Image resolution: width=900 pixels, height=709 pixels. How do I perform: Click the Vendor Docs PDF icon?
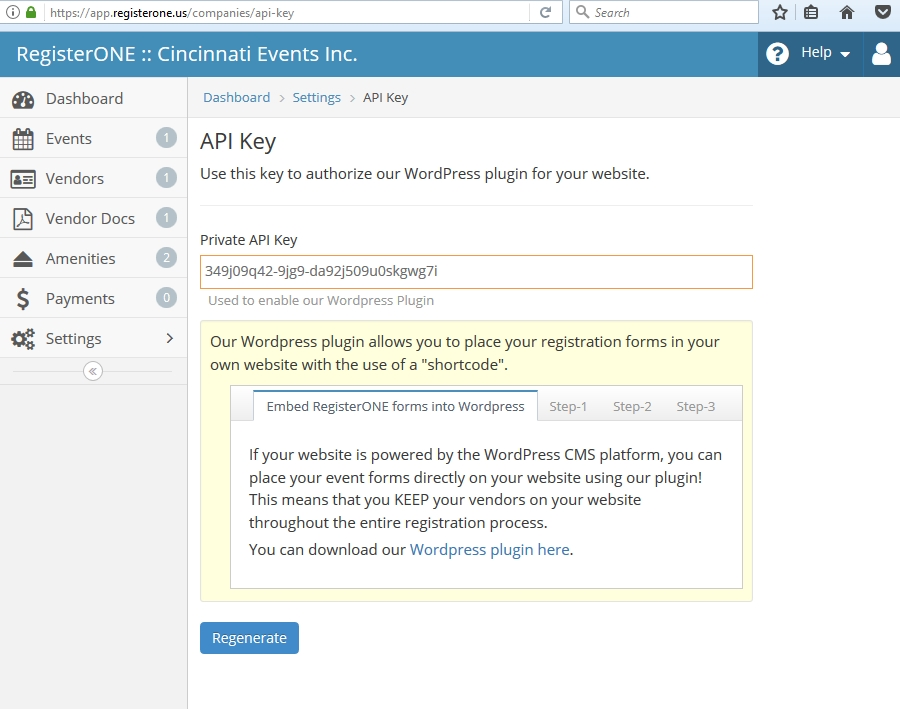[23, 219]
